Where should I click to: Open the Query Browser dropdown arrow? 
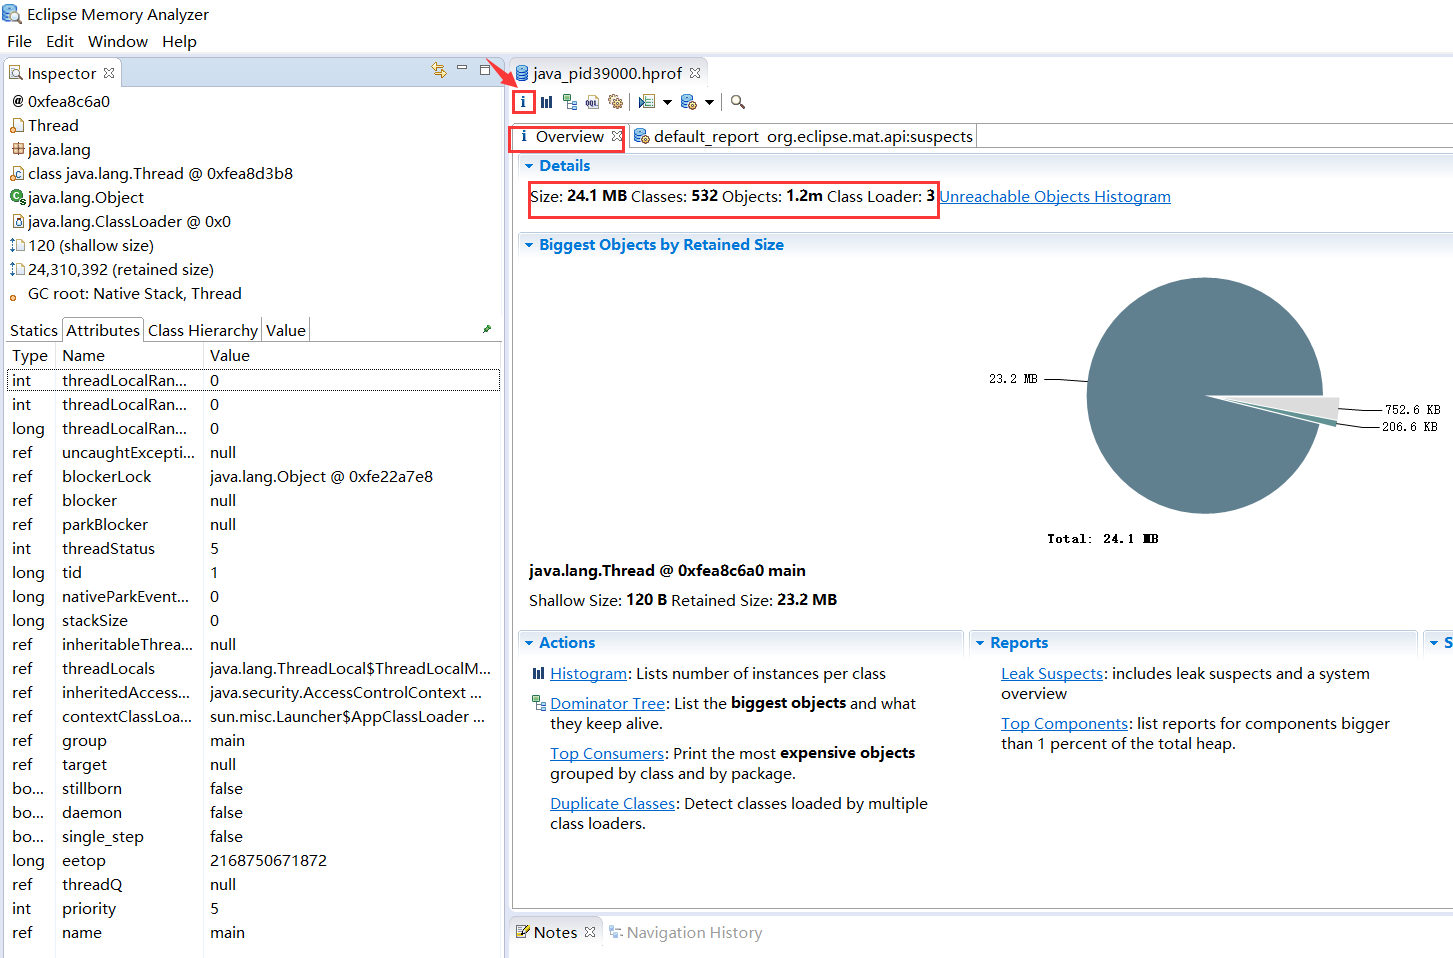[x=709, y=102]
